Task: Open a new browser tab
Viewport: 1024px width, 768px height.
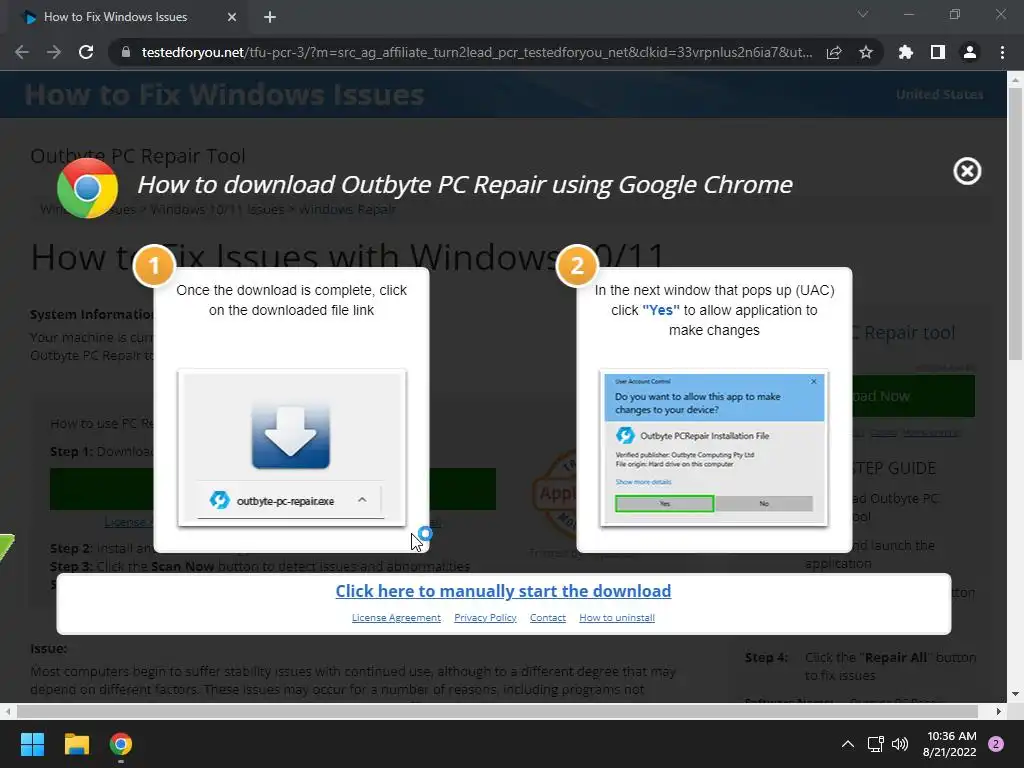Action: click(x=270, y=17)
